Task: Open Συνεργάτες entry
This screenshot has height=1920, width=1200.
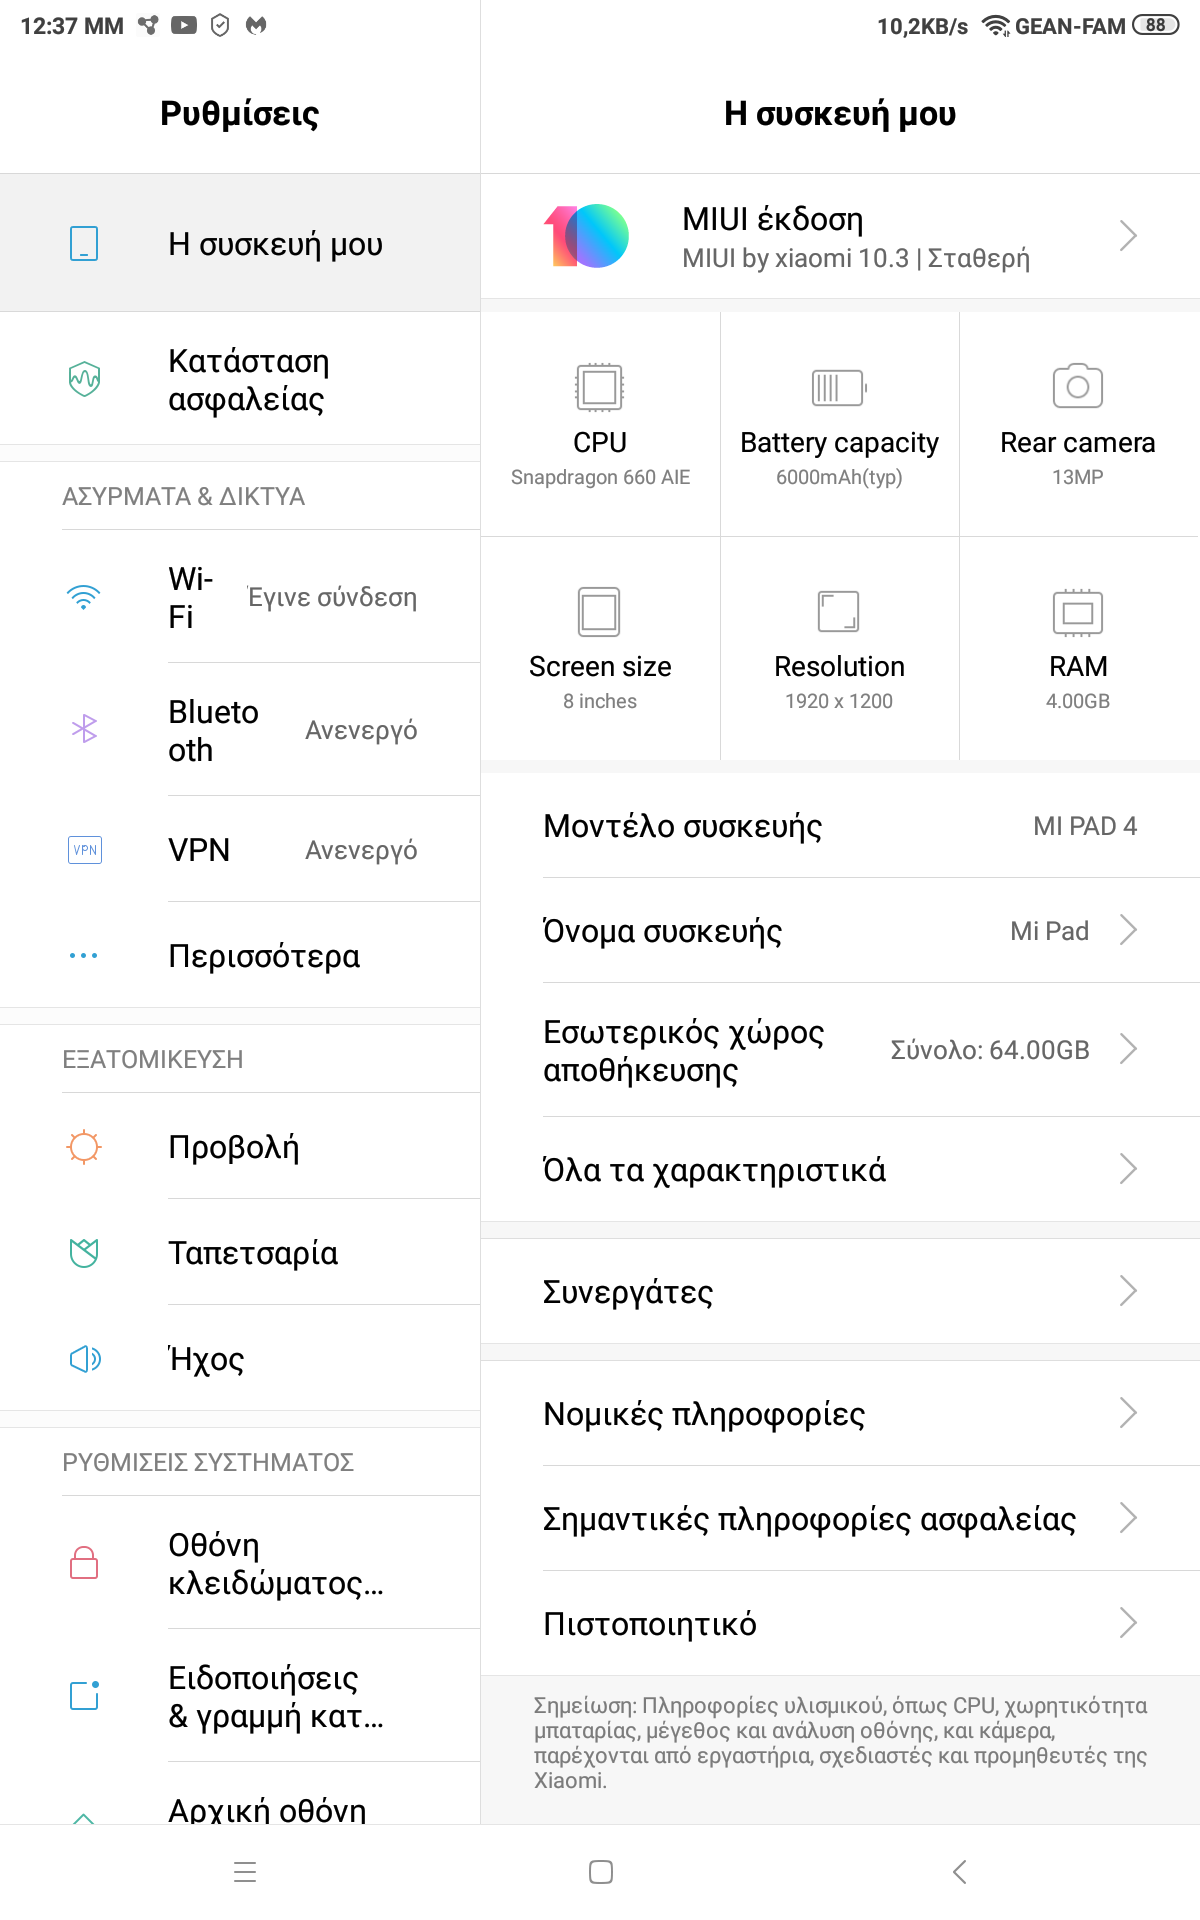Action: (840, 1292)
